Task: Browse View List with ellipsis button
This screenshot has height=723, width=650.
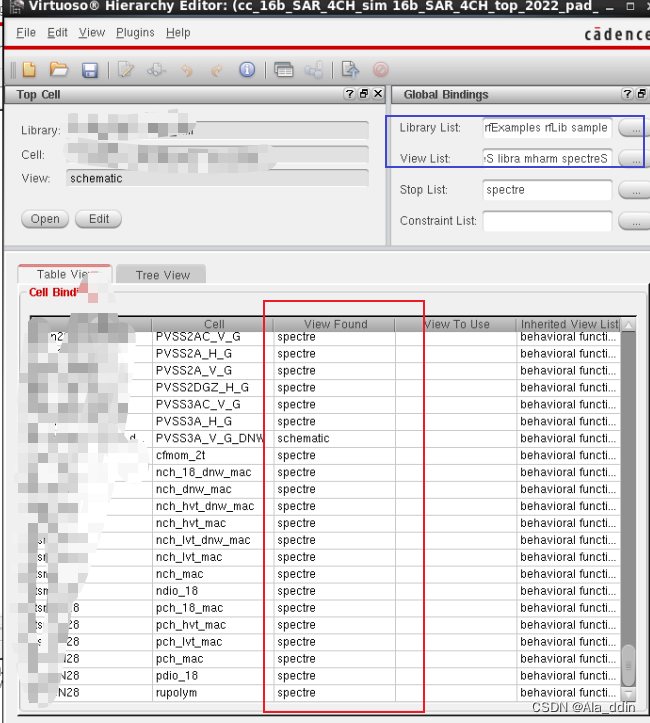Action: click(635, 159)
